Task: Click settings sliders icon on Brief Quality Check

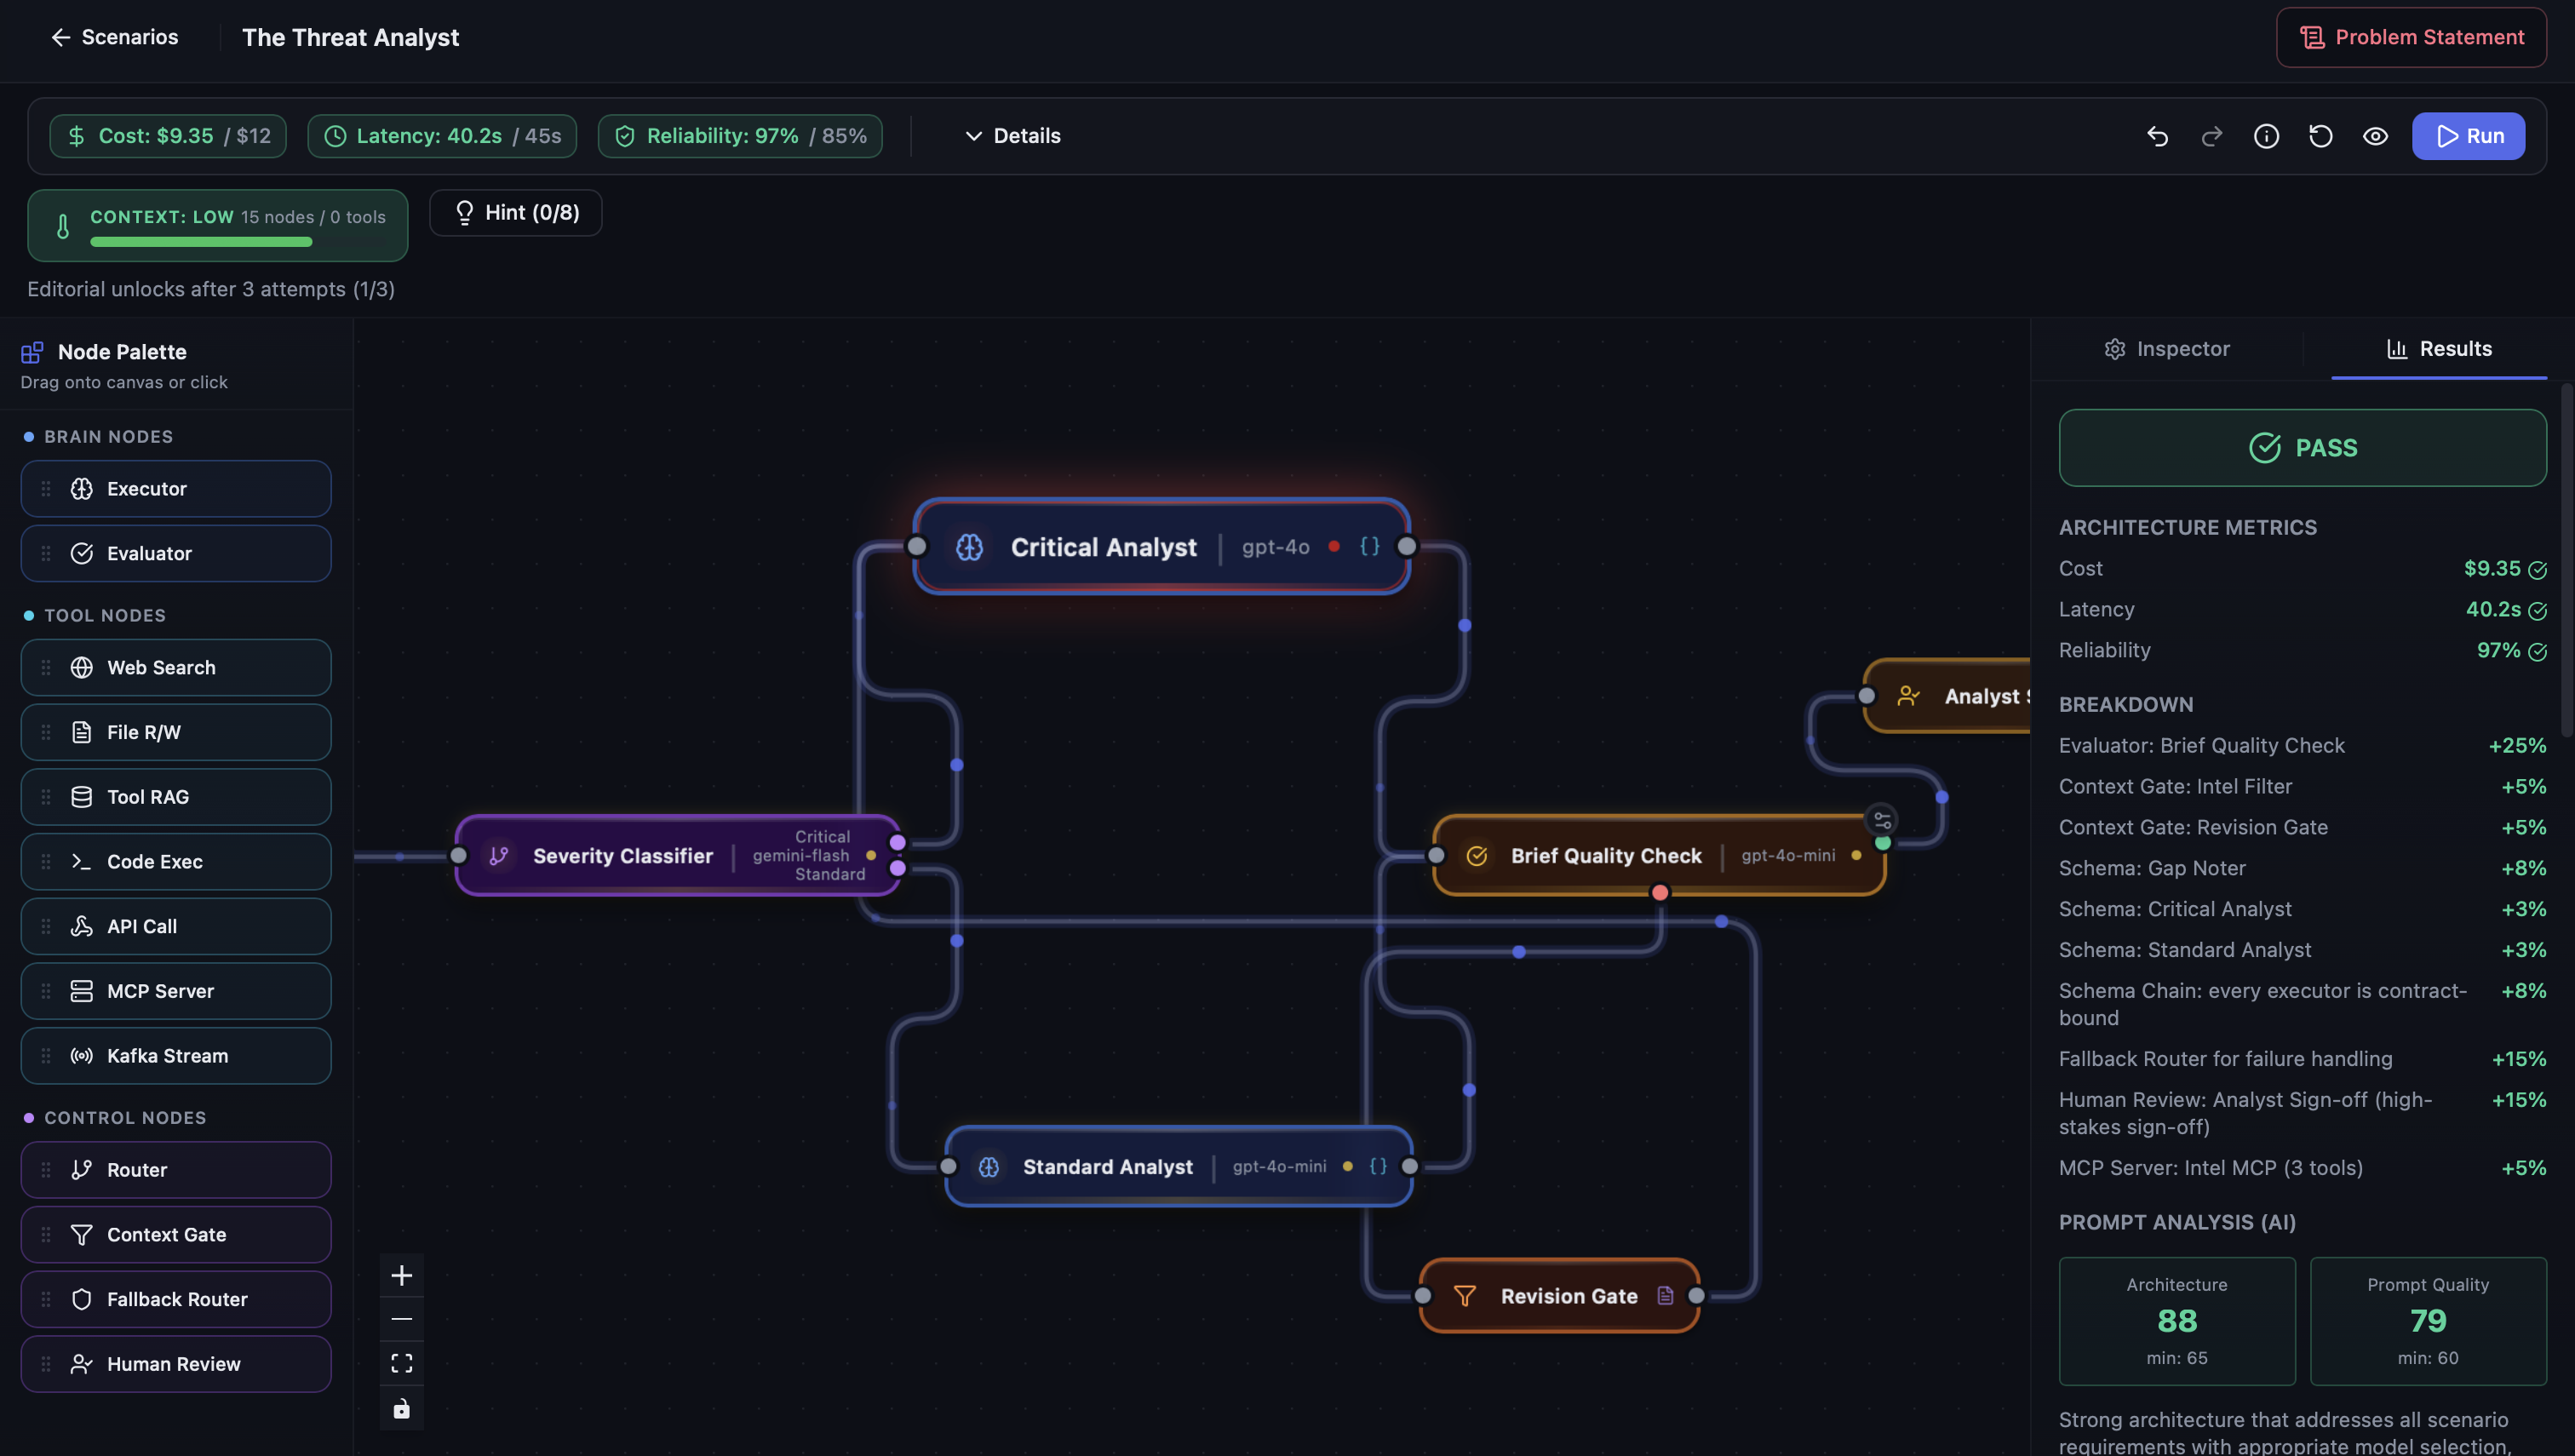Action: (1881, 820)
